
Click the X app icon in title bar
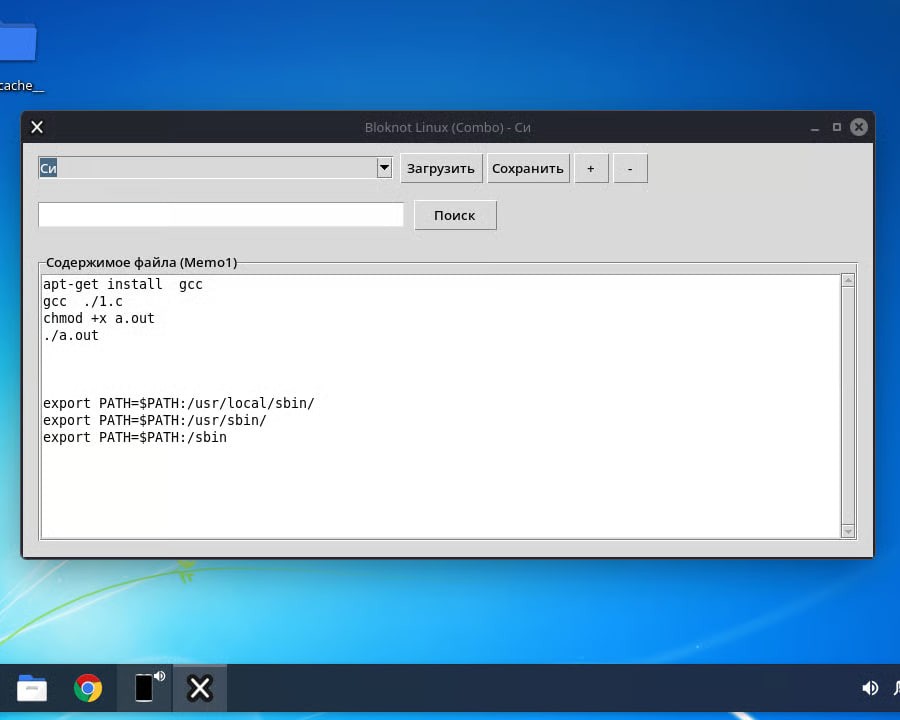pyautogui.click(x=37, y=127)
